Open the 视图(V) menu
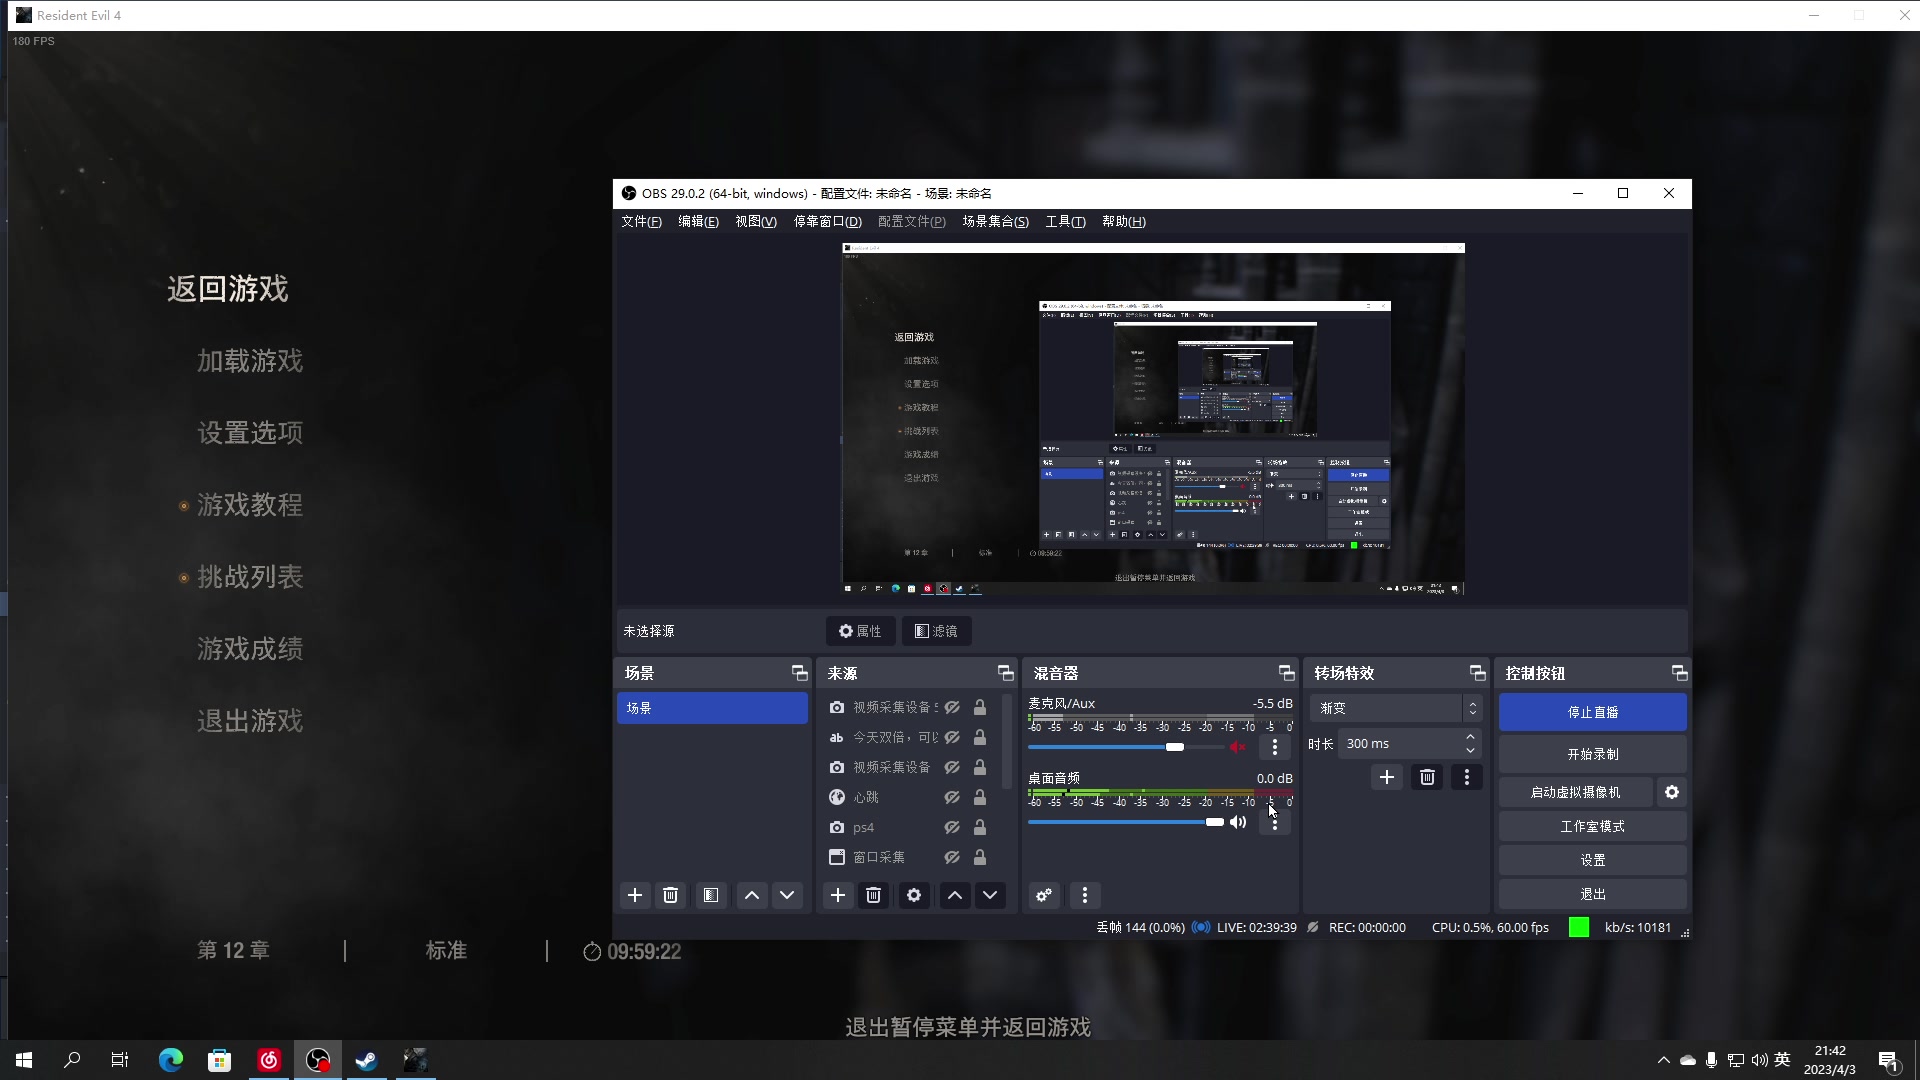The width and height of the screenshot is (1920, 1080). point(756,221)
